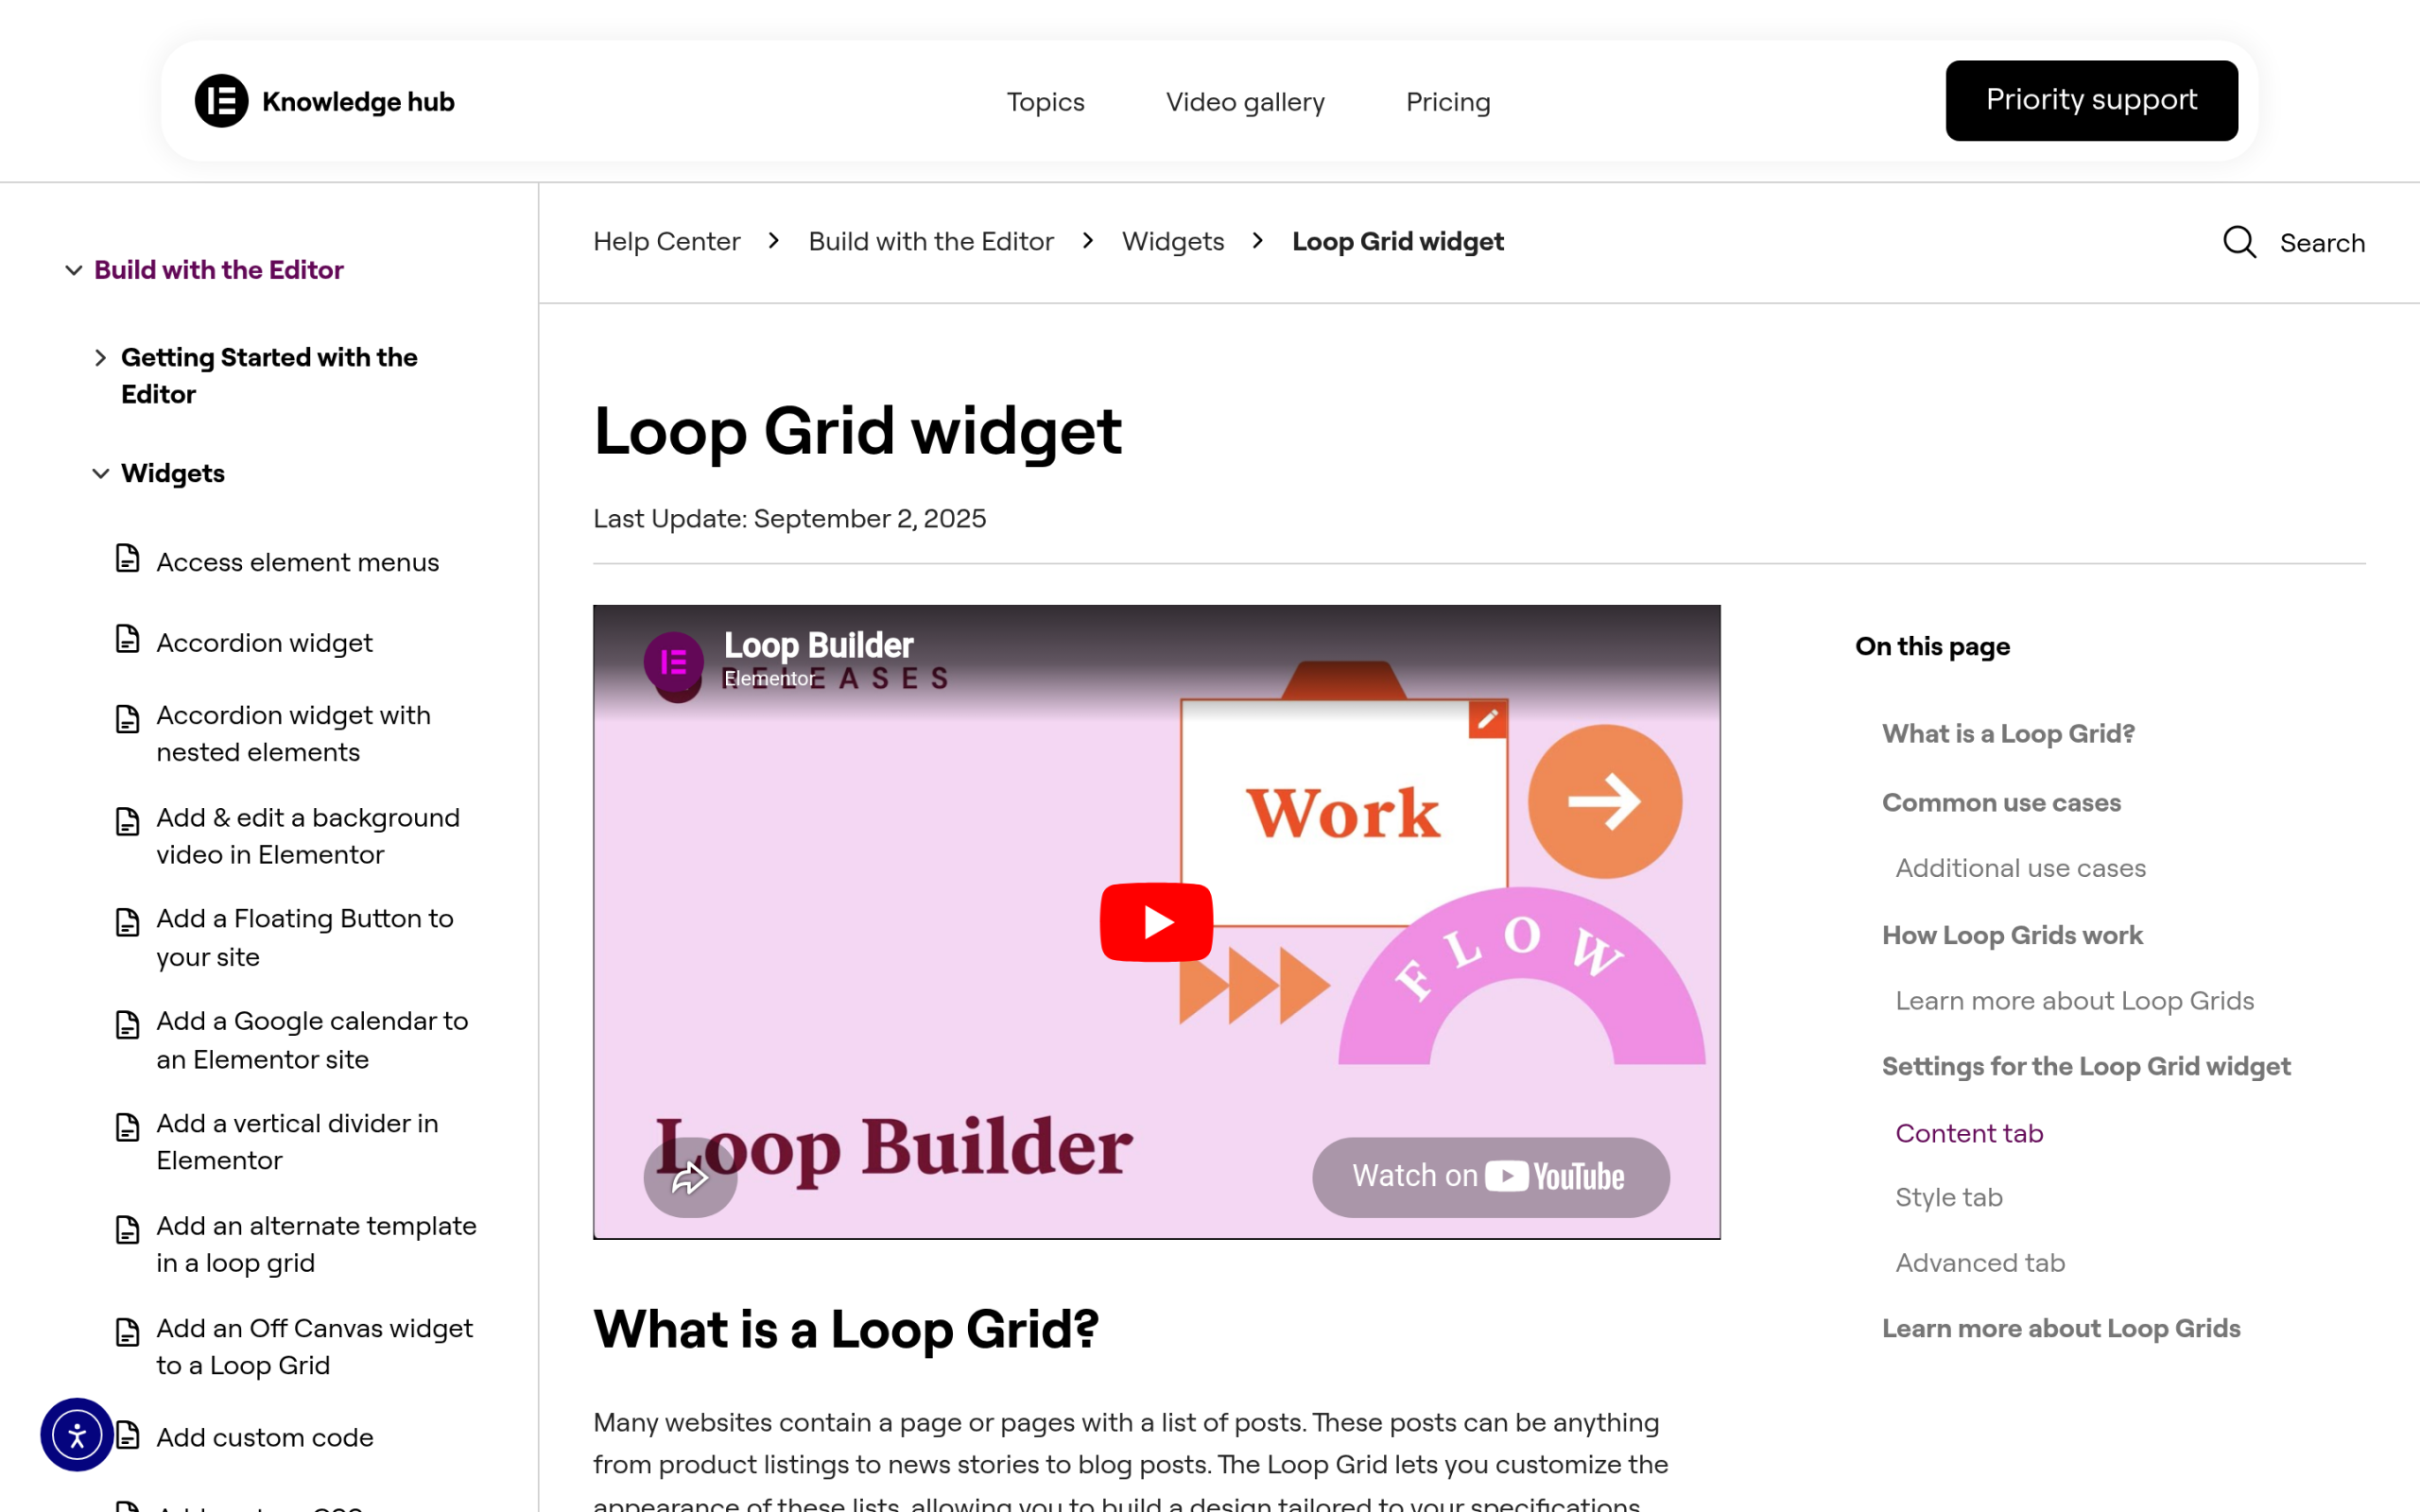
Task: Click the Elementor channel avatar on video
Action: point(673,661)
